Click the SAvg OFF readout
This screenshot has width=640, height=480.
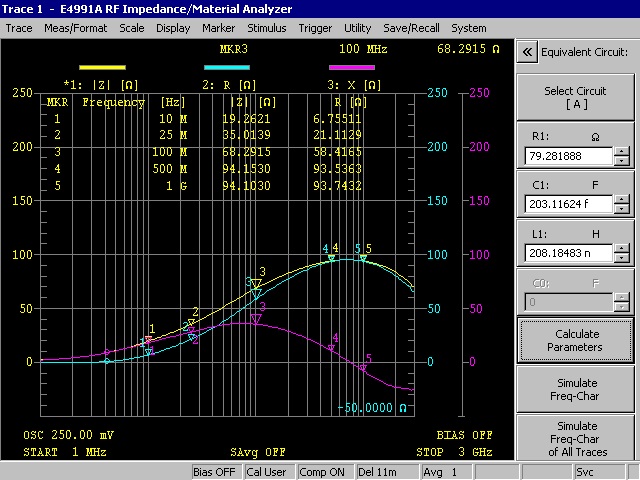(x=258, y=452)
